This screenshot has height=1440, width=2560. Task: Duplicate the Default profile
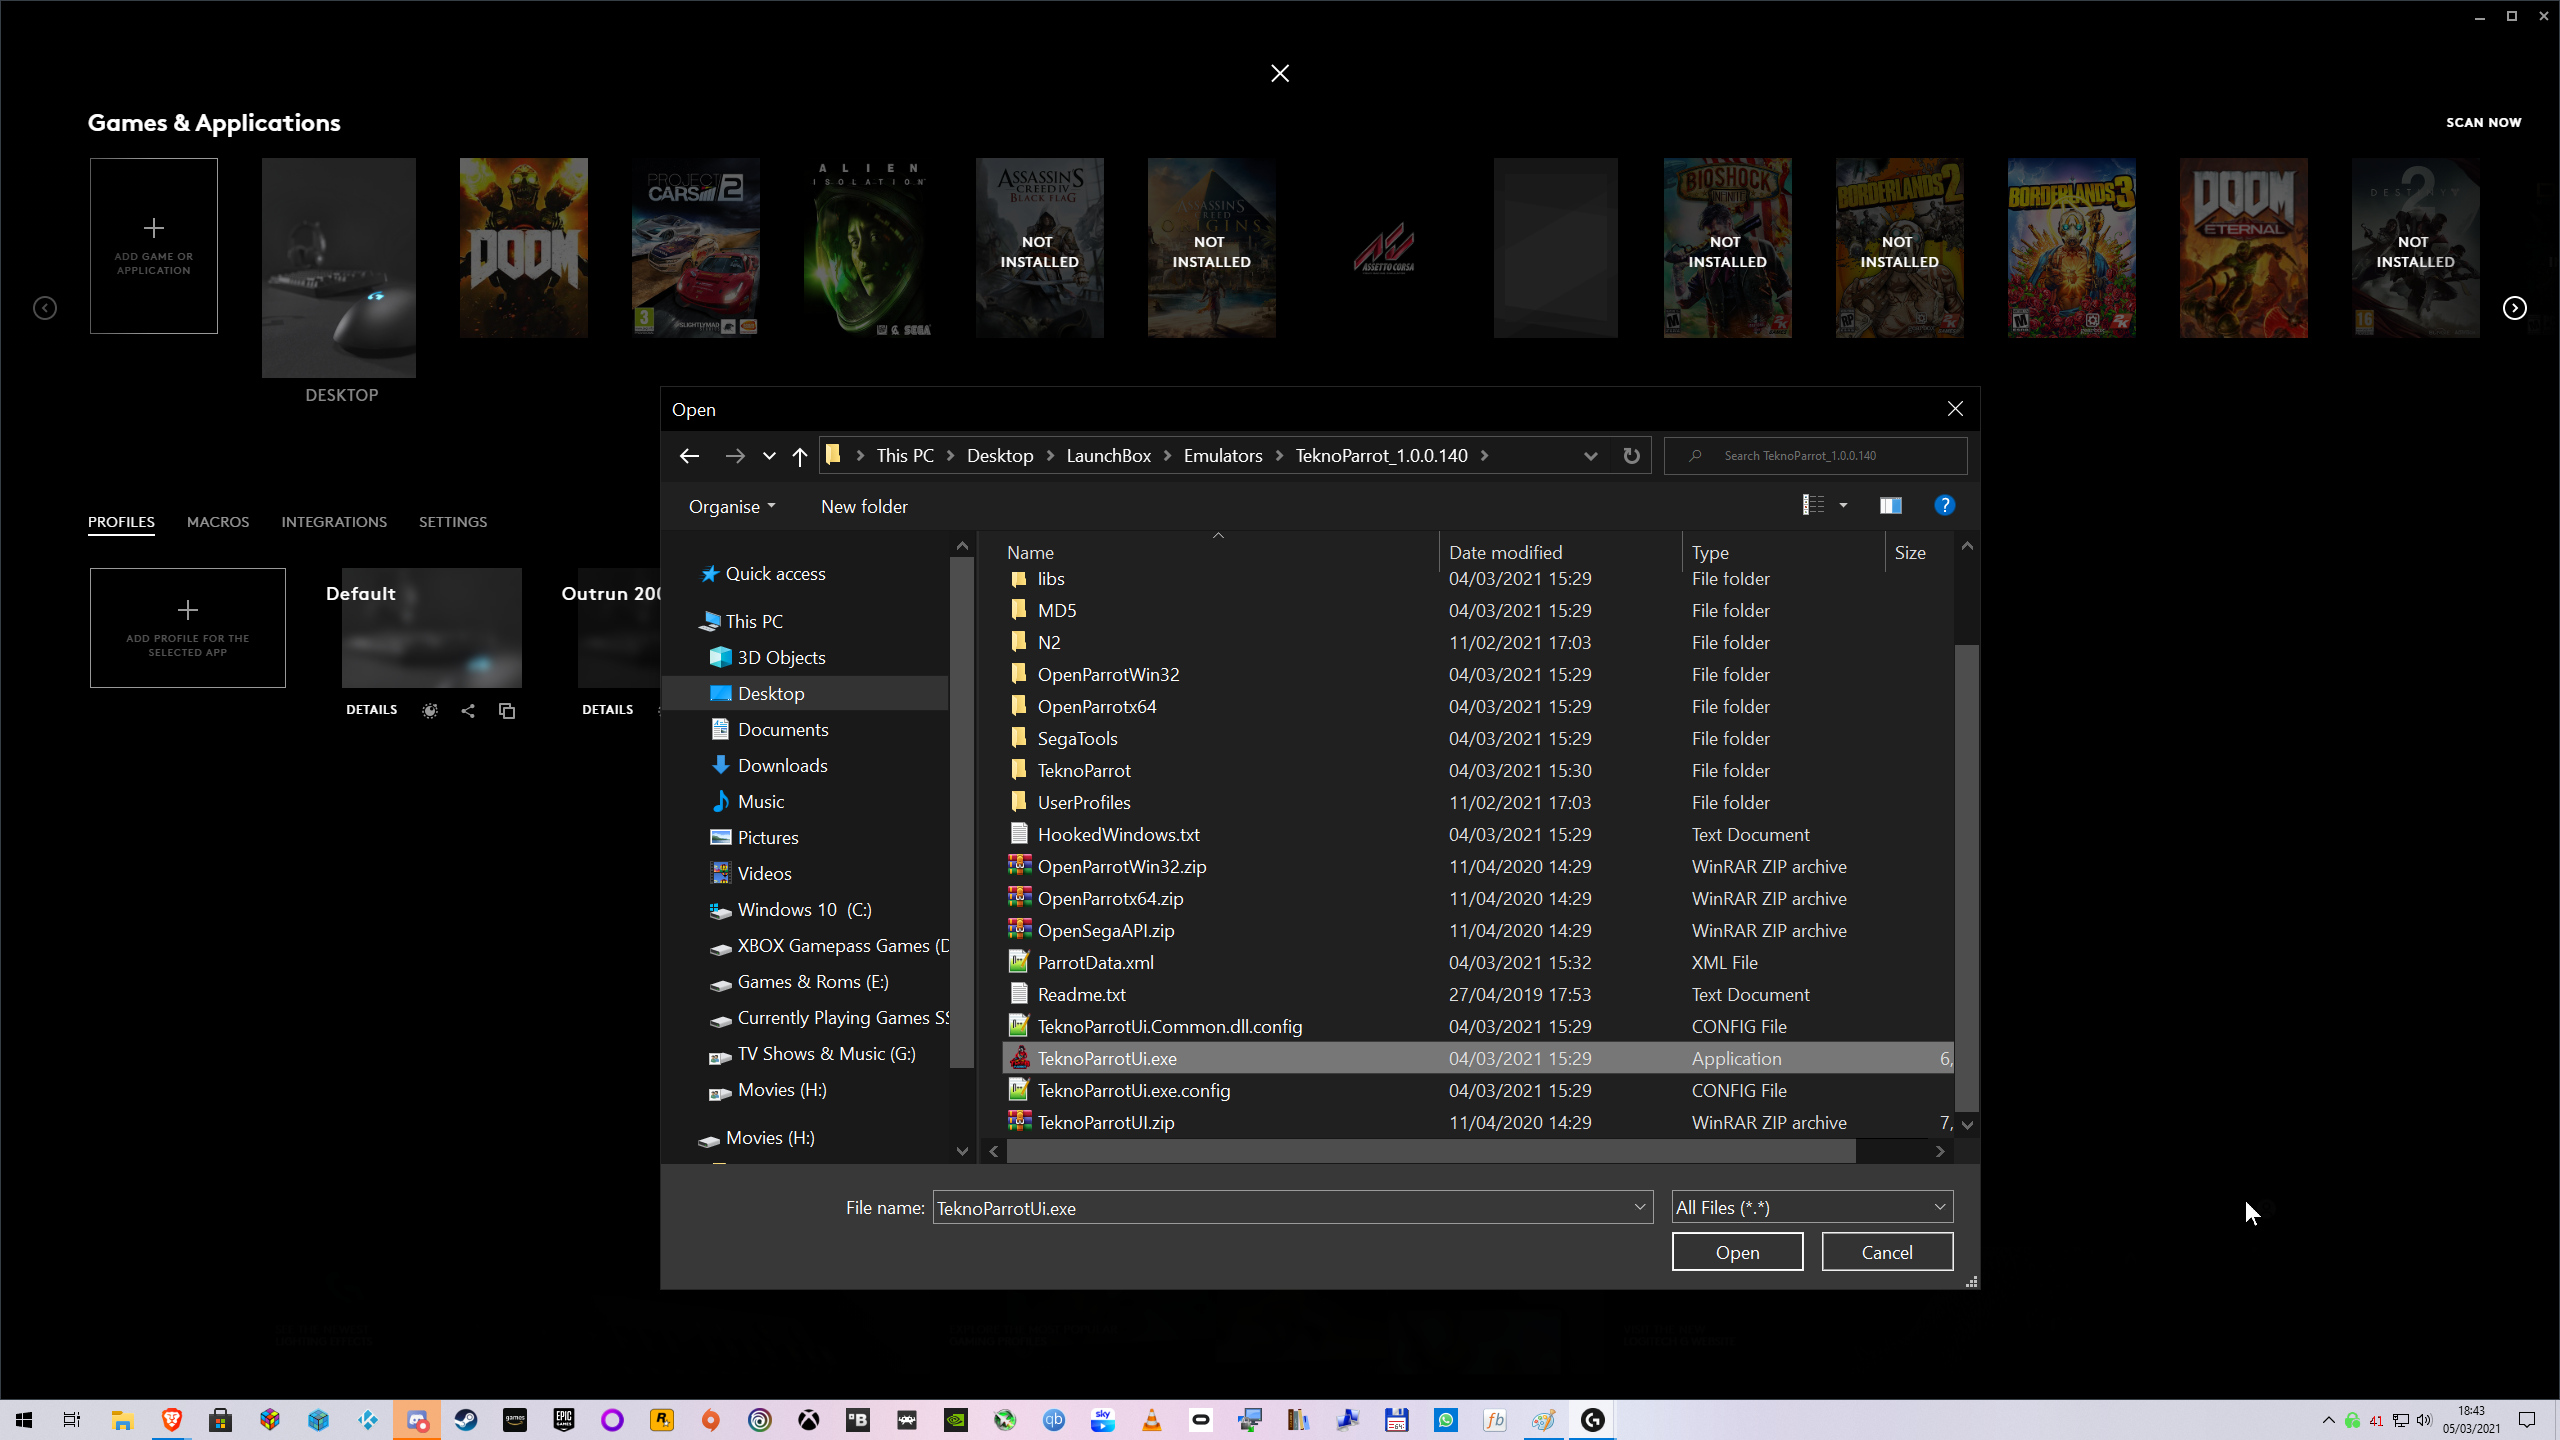pyautogui.click(x=507, y=711)
